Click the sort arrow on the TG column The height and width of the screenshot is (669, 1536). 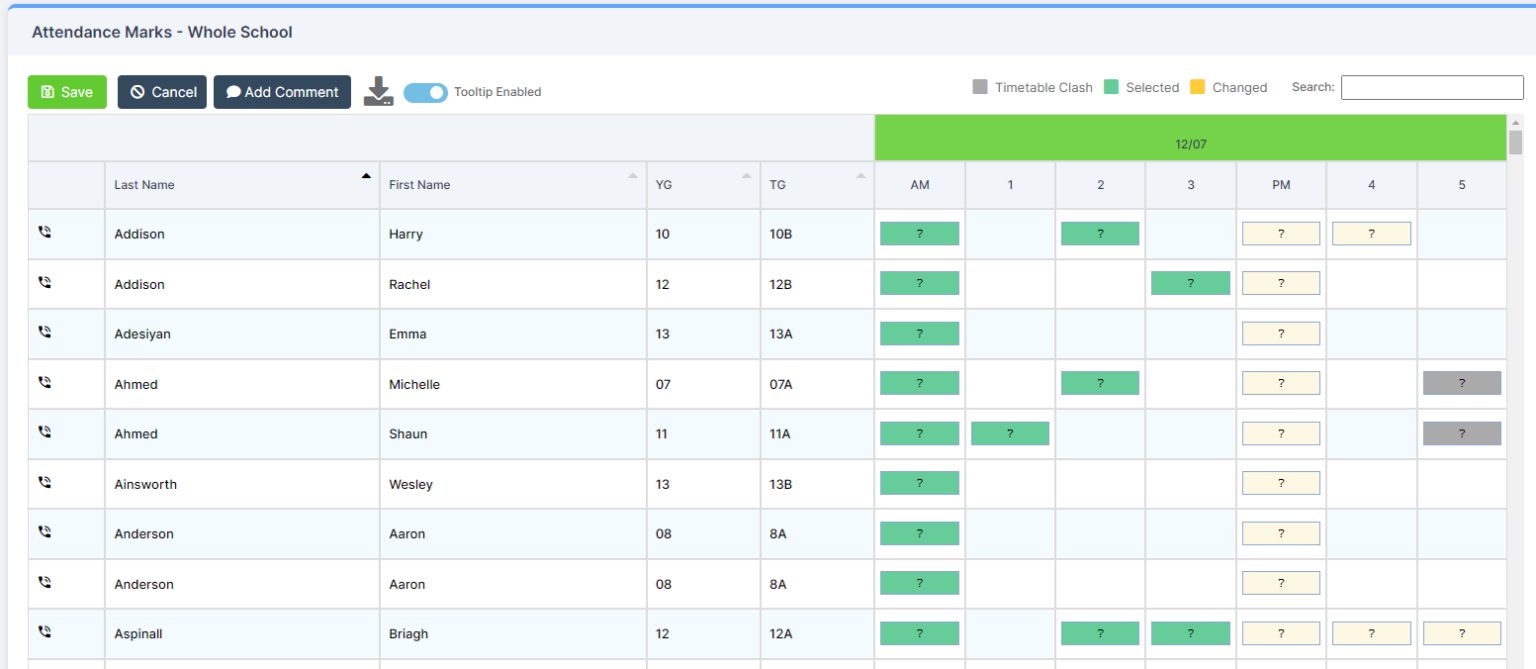tap(858, 177)
